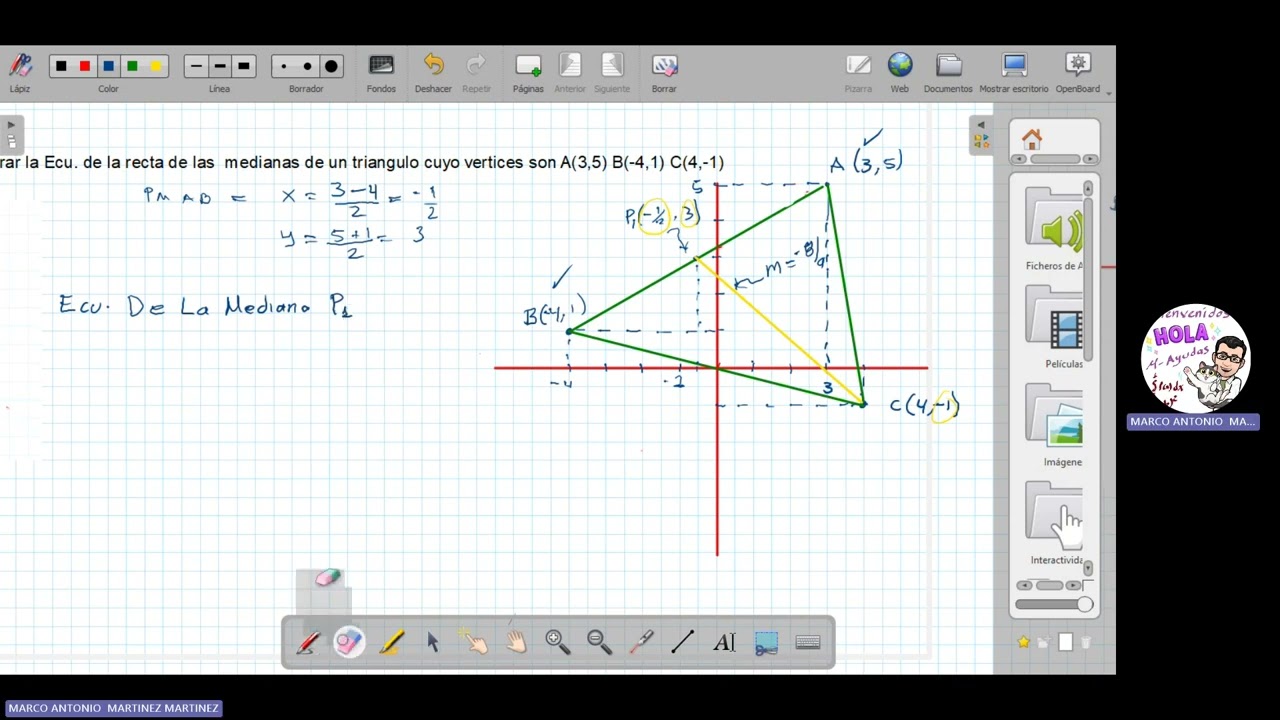This screenshot has height=720, width=1280.
Task: Click the breadcrumb scrollbar right arrow
Action: [x=1090, y=159]
